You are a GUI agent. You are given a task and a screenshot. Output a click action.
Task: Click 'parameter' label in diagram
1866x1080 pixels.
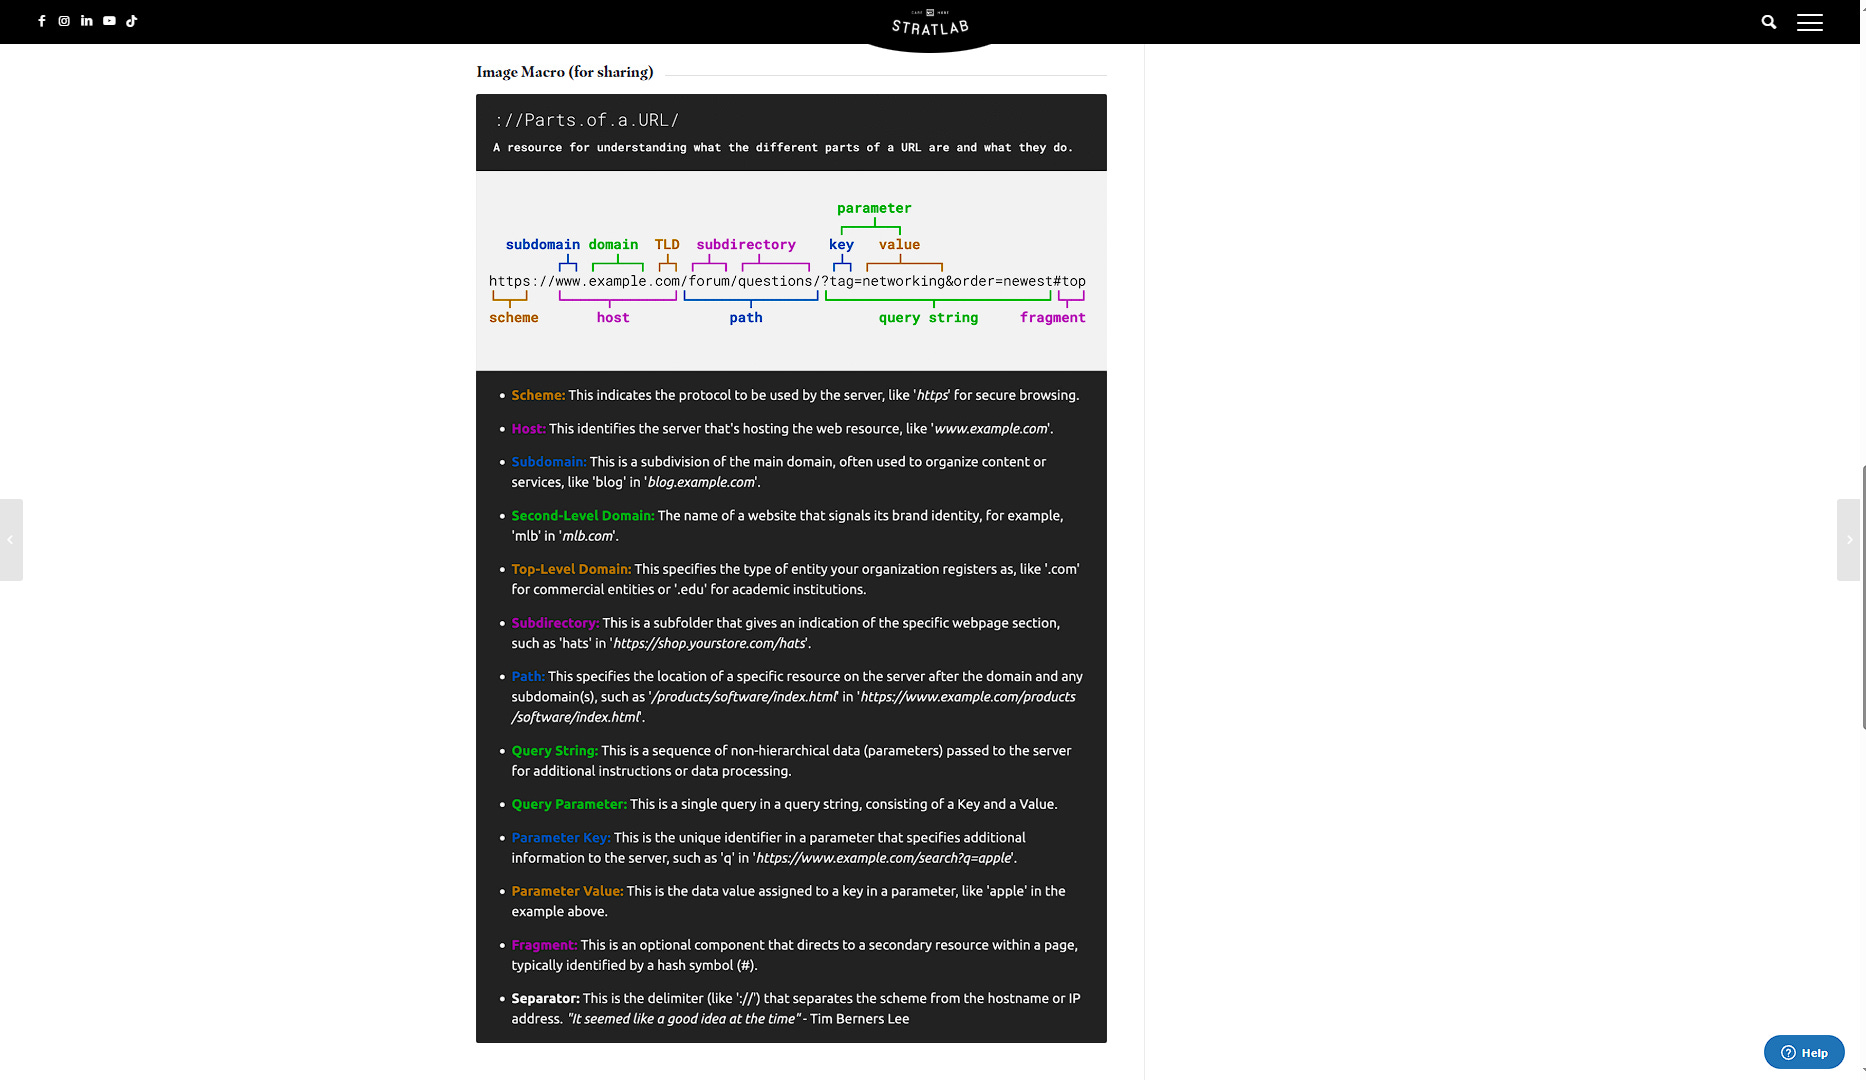874,208
